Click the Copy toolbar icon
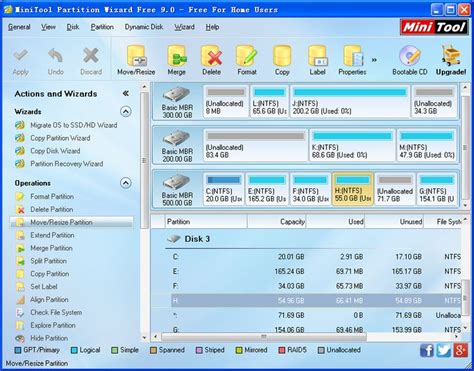The height and width of the screenshot is (371, 474). point(282,56)
